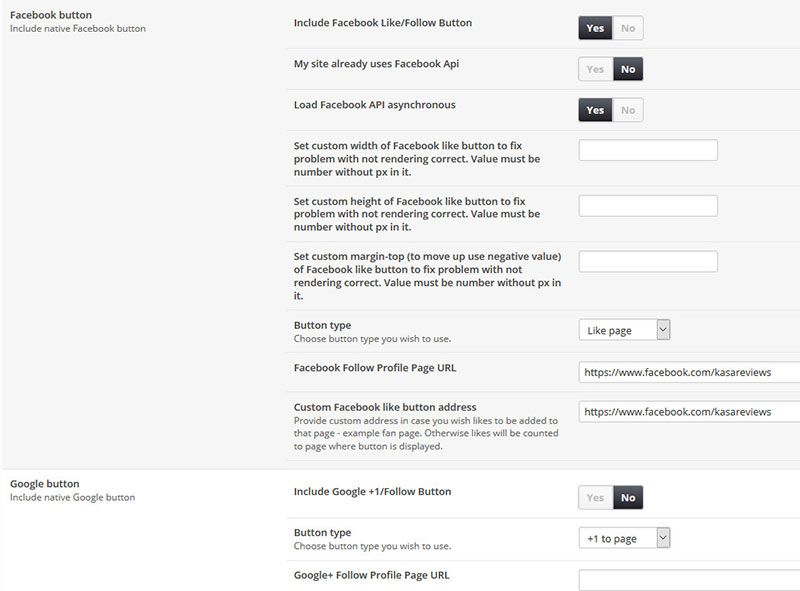Set Include Facebook Like/Follow Button to No
The image size is (800, 591).
pyautogui.click(x=628, y=28)
